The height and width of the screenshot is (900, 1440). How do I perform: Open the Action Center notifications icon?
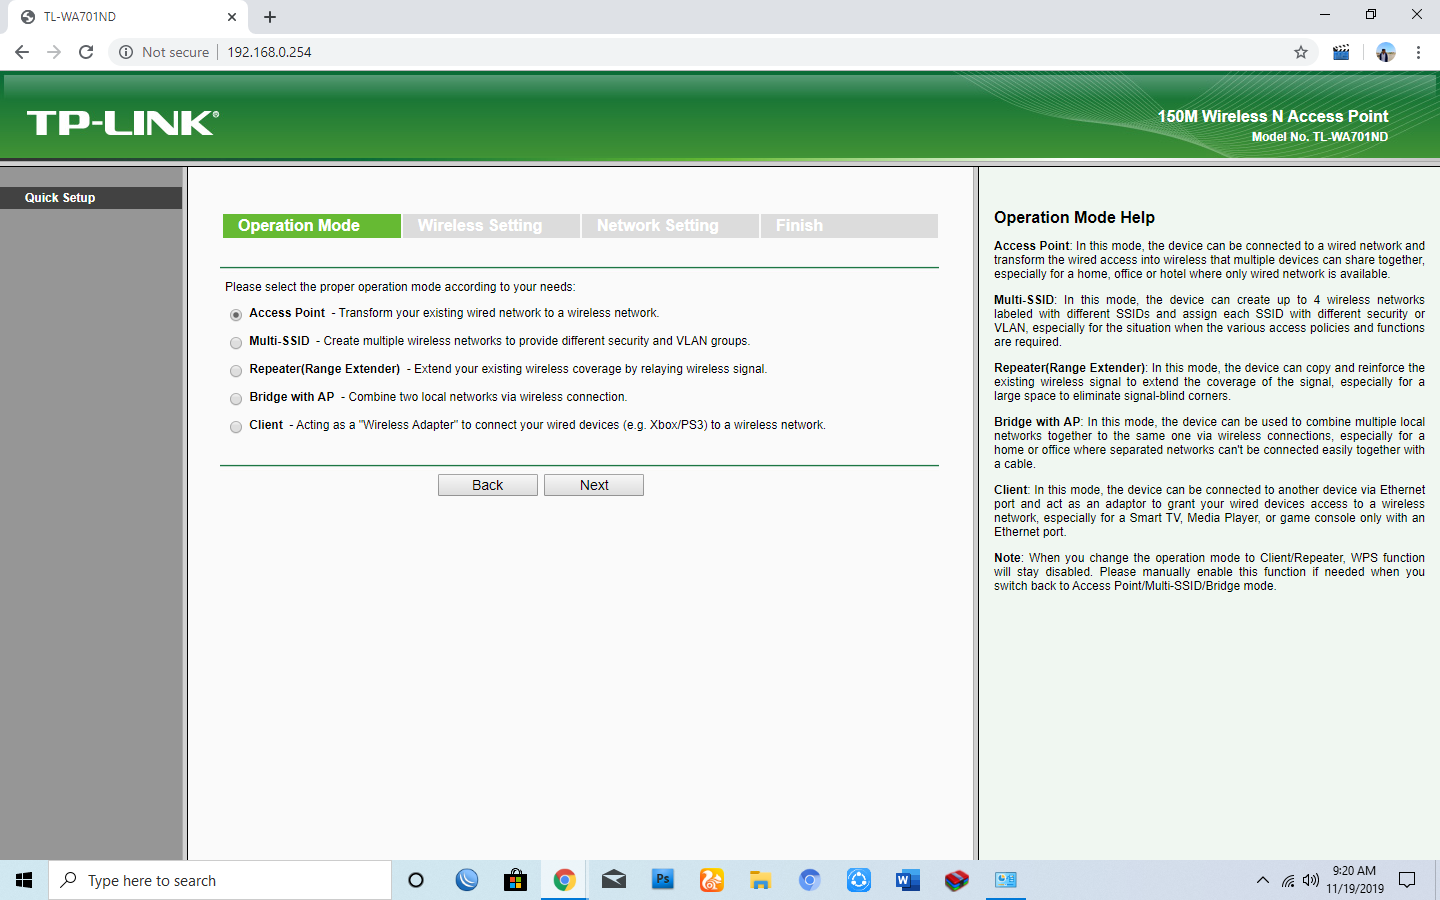coord(1407,880)
